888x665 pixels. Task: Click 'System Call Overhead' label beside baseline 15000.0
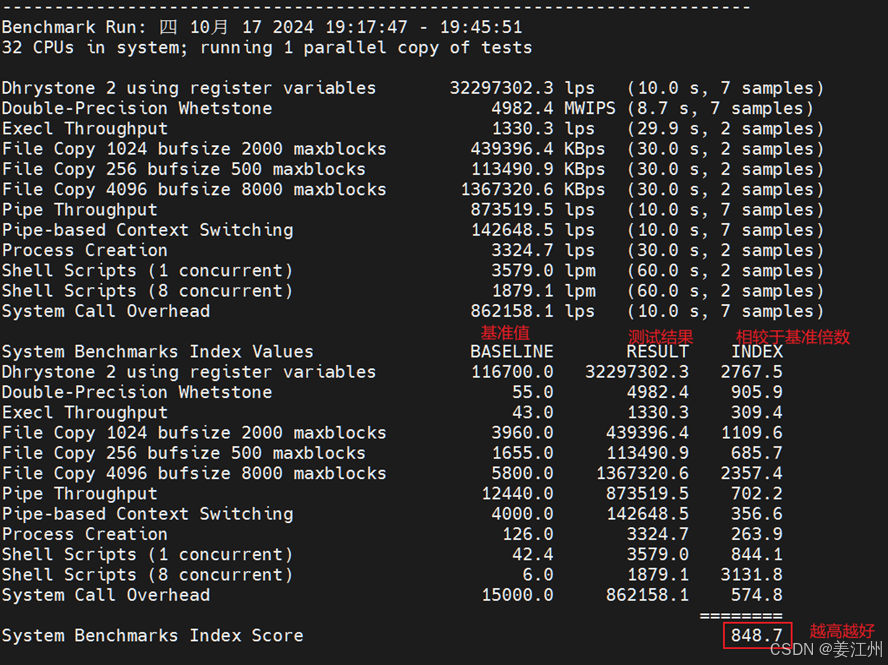pyautogui.click(x=105, y=596)
